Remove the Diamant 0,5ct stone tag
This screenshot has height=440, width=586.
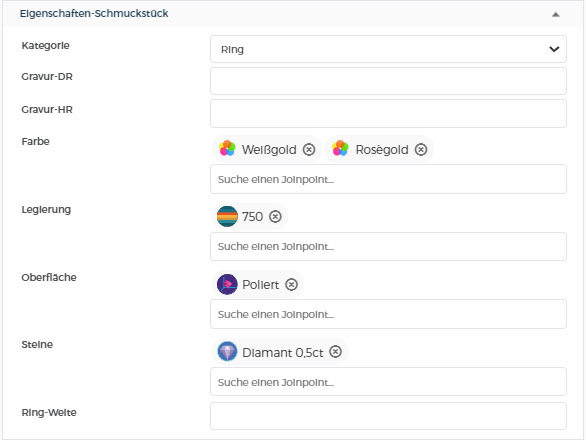tap(336, 352)
